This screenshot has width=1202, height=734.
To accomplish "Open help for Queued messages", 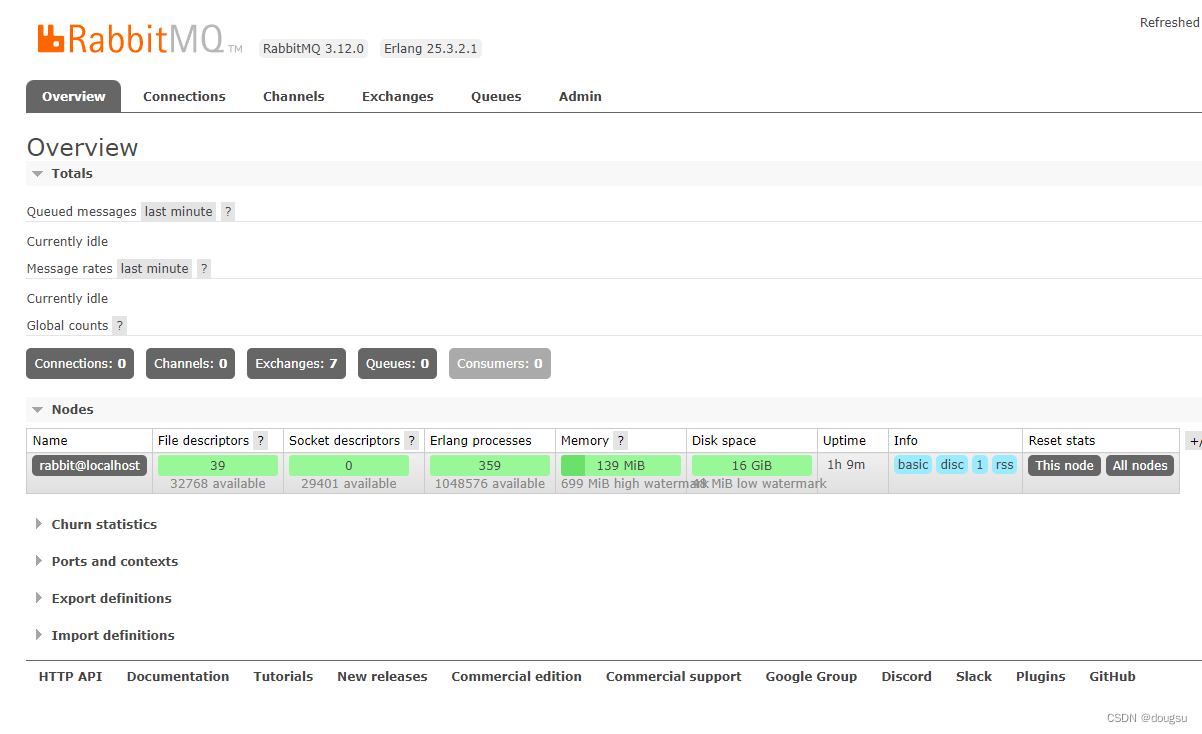I will (228, 212).
